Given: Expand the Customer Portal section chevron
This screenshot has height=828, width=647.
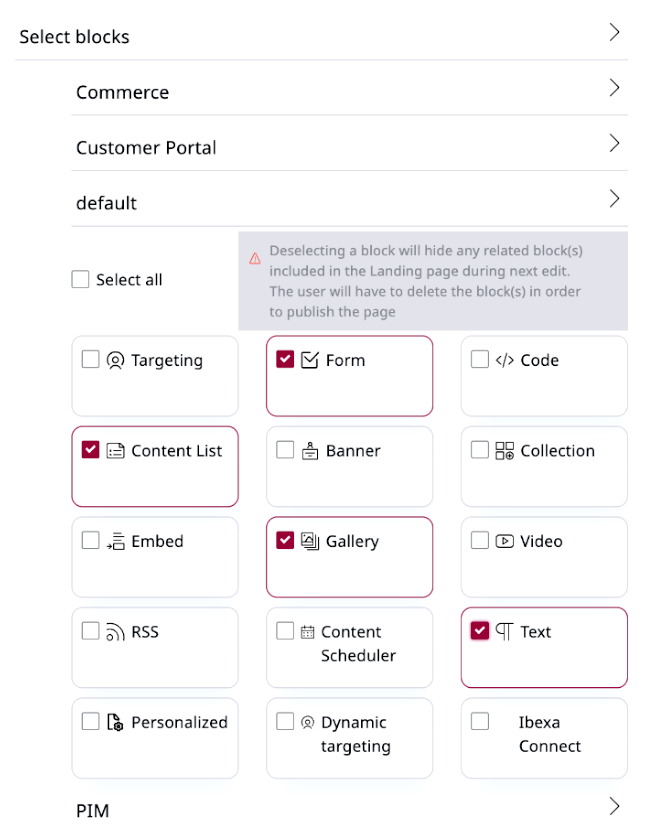Looking at the screenshot, I should pos(614,144).
